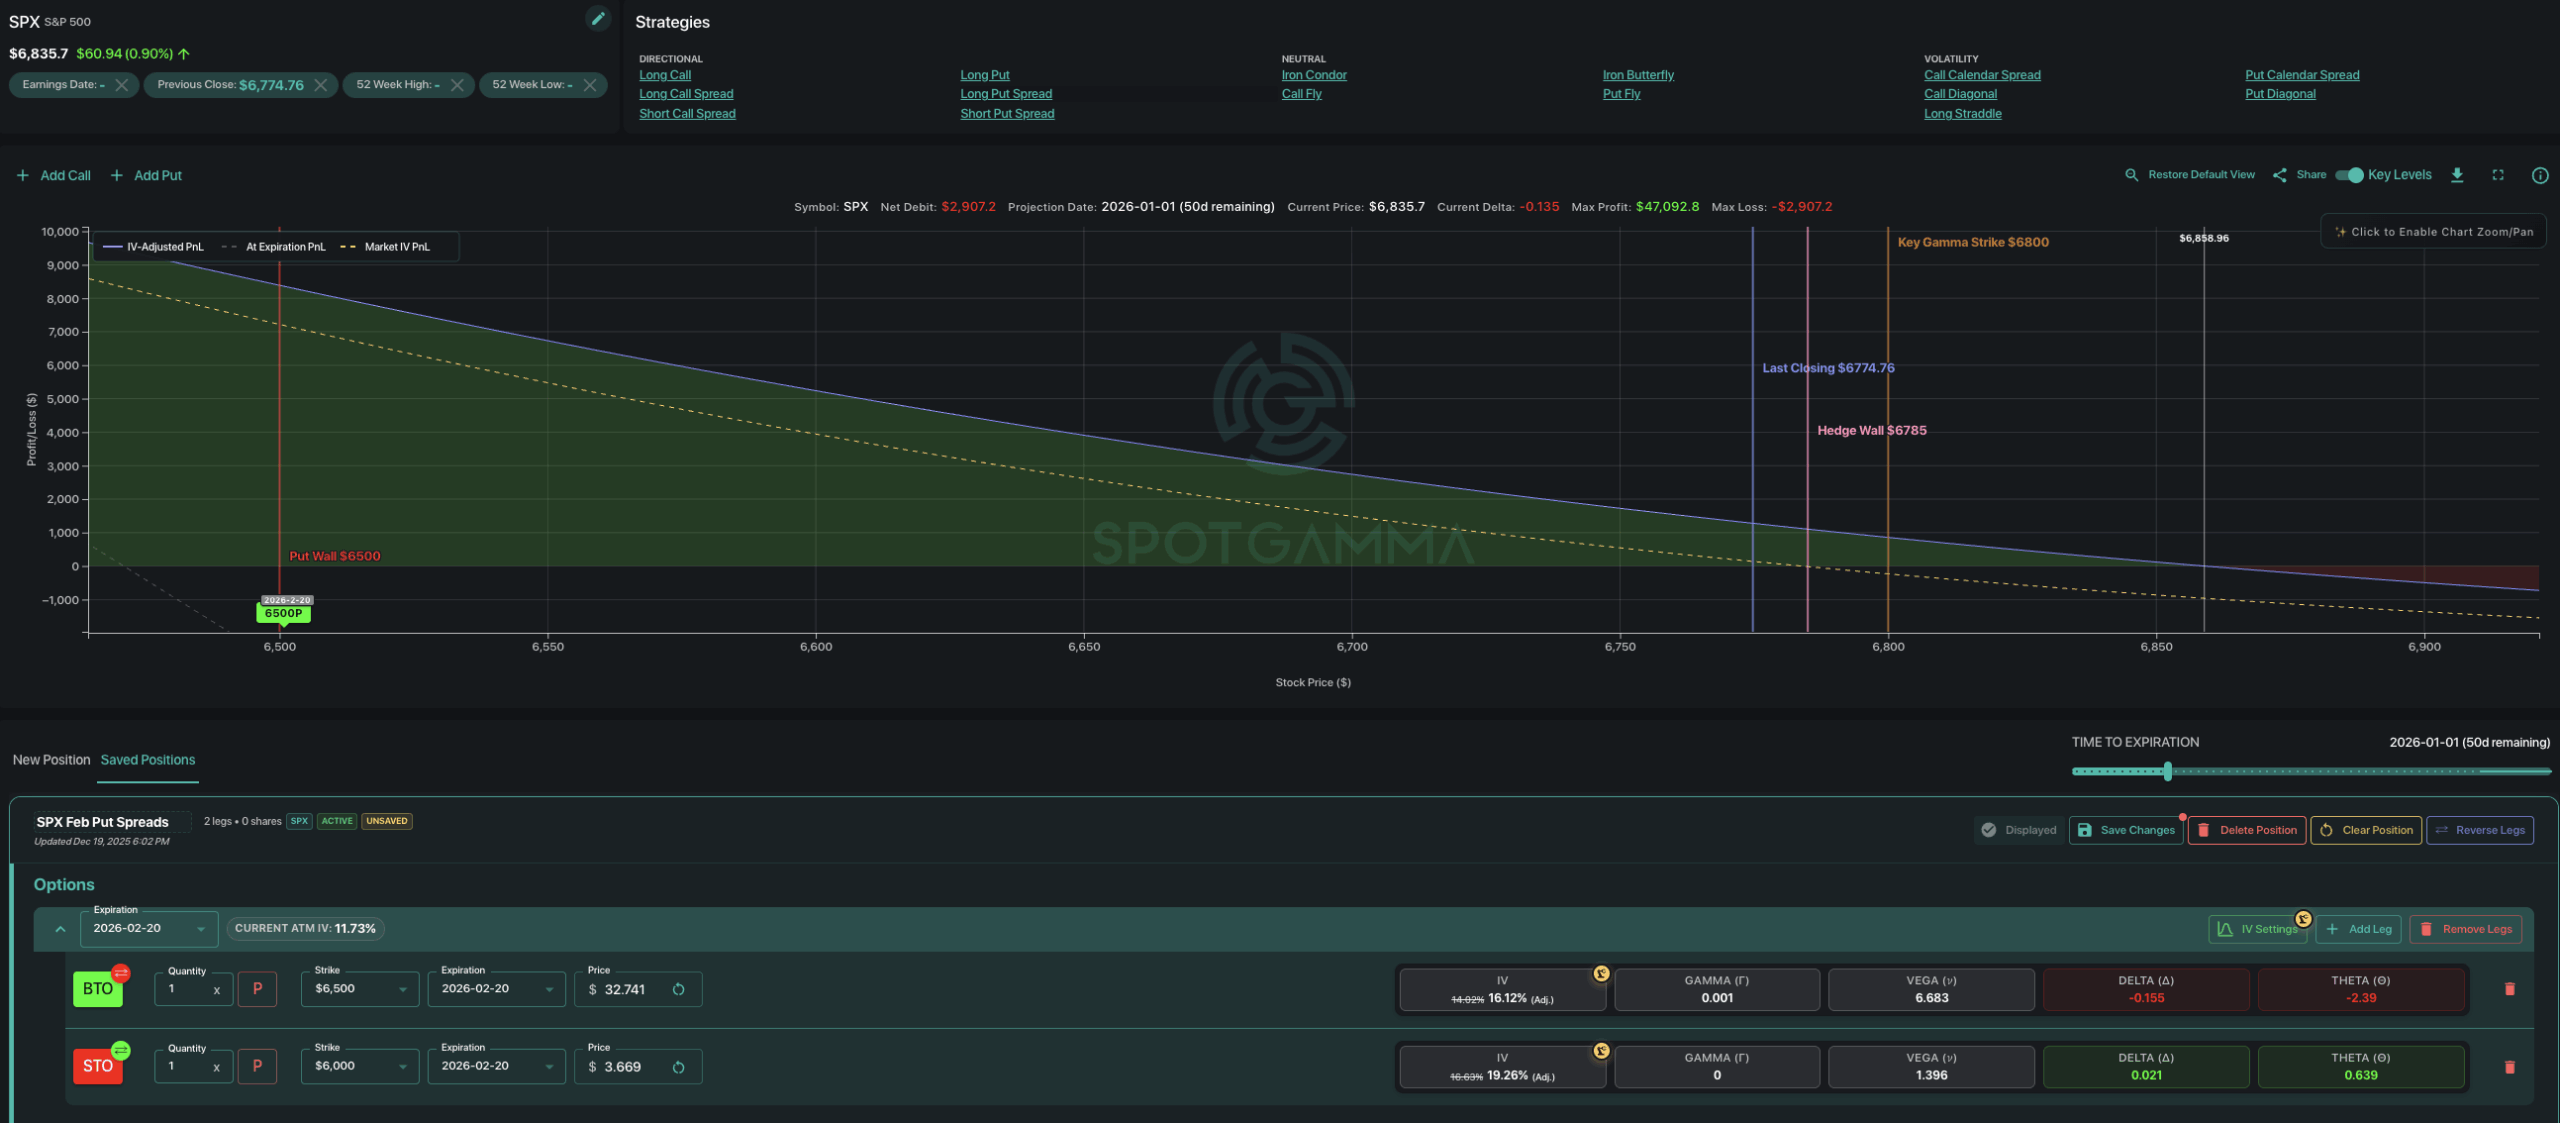Swap direction icon on BTO badge

pos(121,973)
